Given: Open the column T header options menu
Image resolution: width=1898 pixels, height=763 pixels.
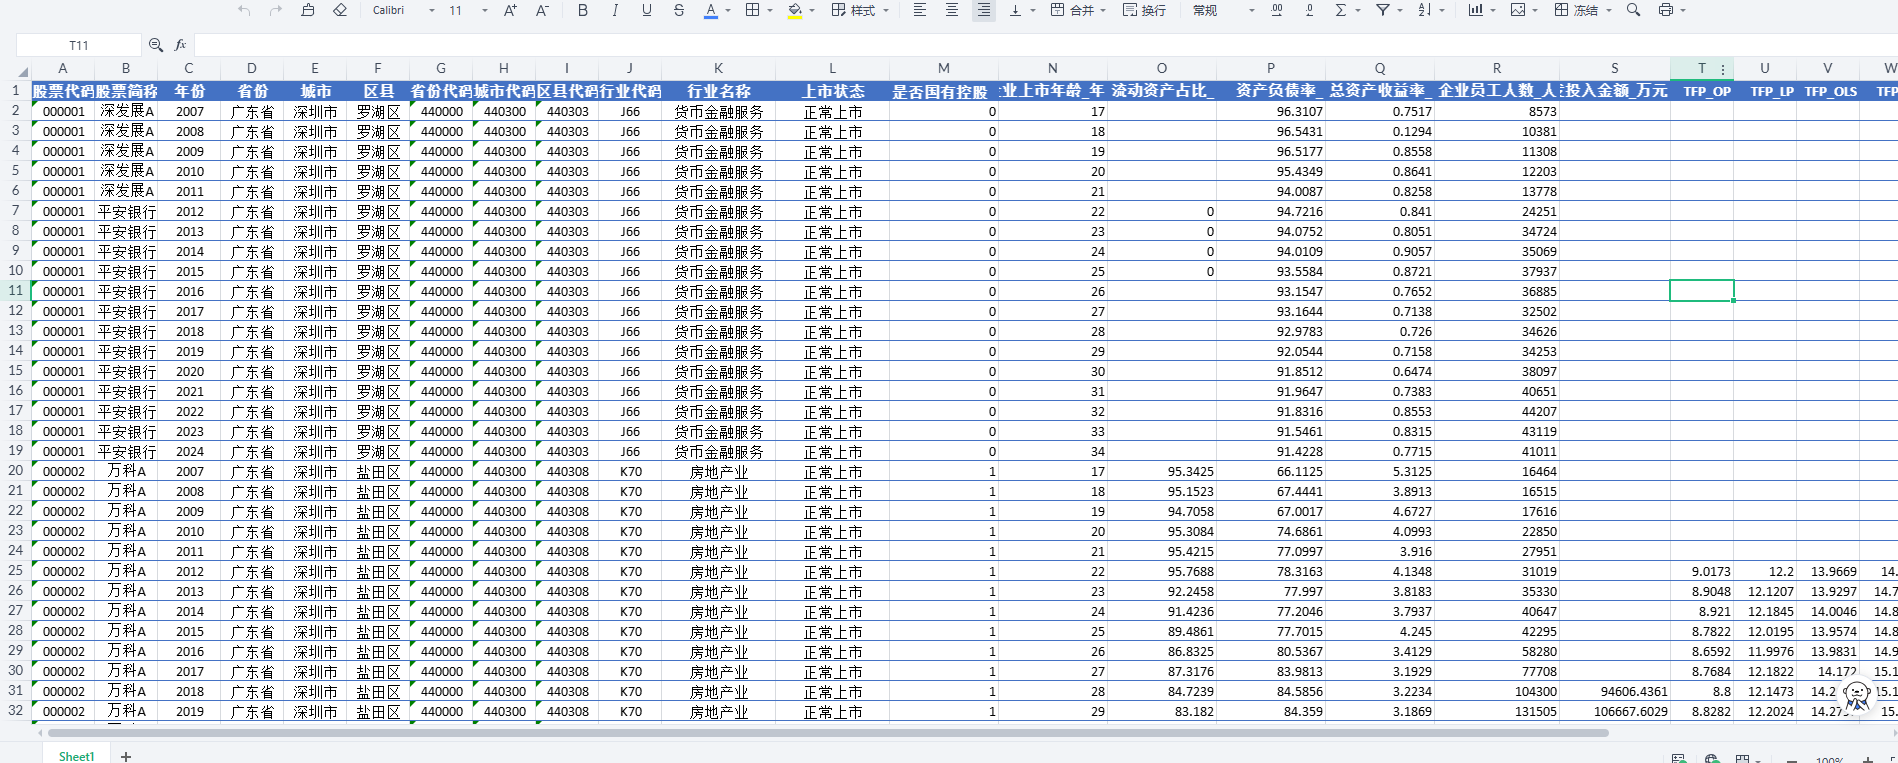Looking at the screenshot, I should (x=1723, y=69).
